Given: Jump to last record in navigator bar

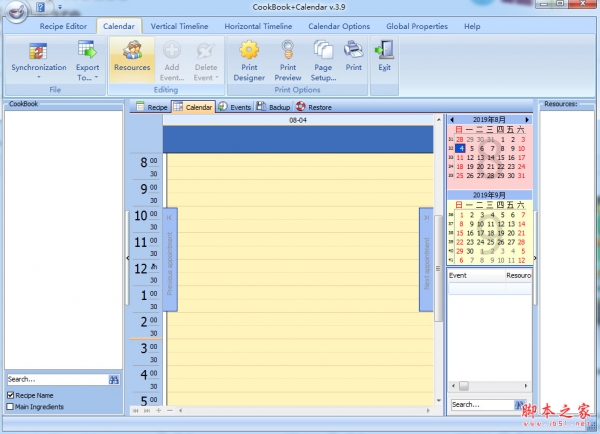Looking at the screenshot, I should tap(147, 411).
